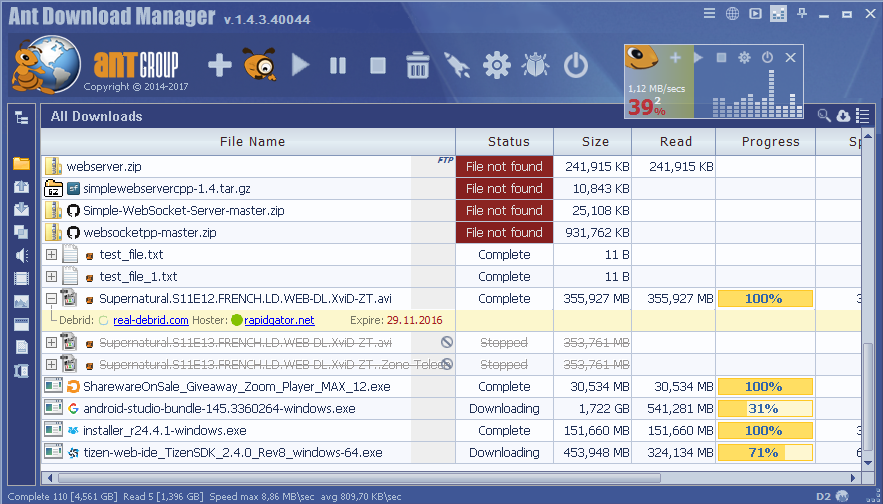This screenshot has width=883, height=504.
Task: Select the audio speaker sidebar category
Action: [21, 255]
